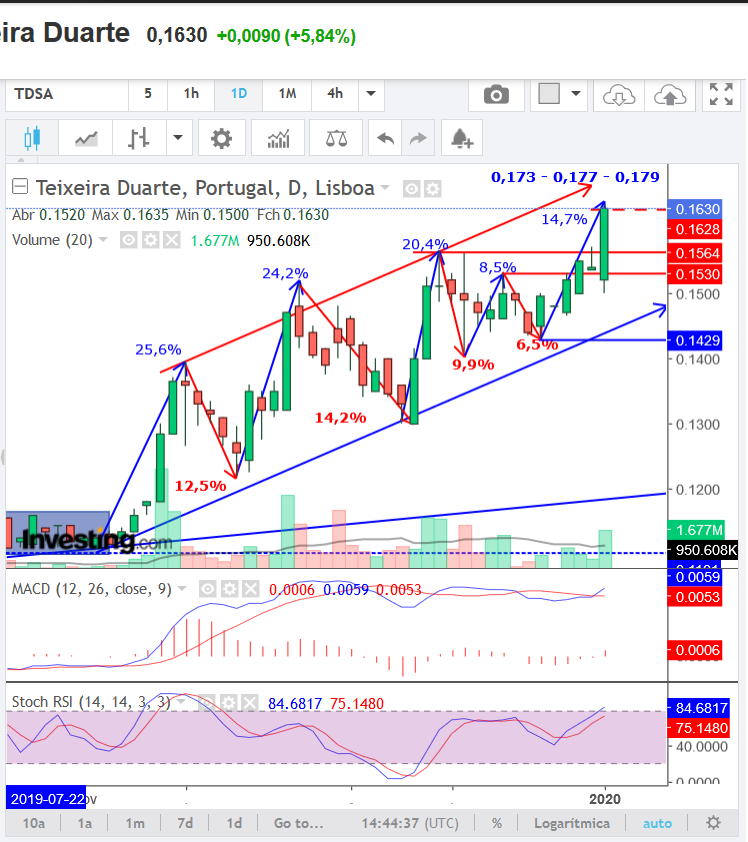Click the layout square swatch
Viewport: 748px width, 842px height.
549,94
